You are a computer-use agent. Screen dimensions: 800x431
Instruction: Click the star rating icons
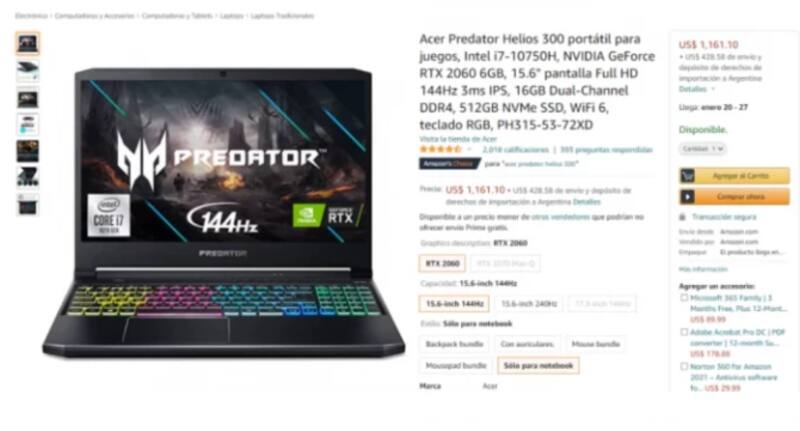coord(440,149)
